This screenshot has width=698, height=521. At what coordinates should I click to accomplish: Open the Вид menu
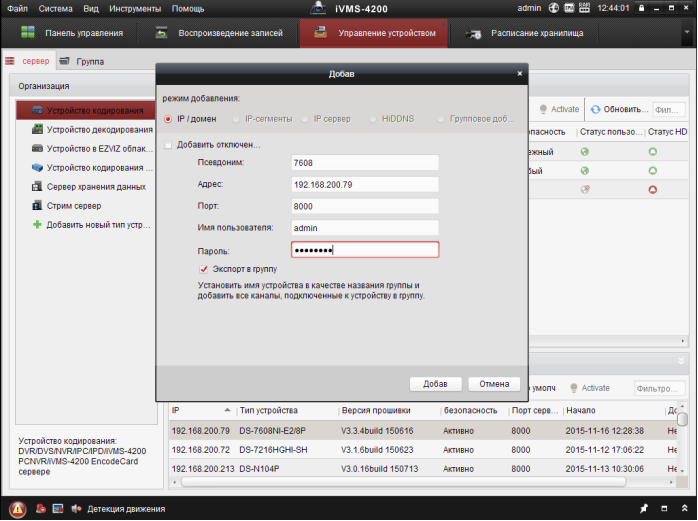91,8
